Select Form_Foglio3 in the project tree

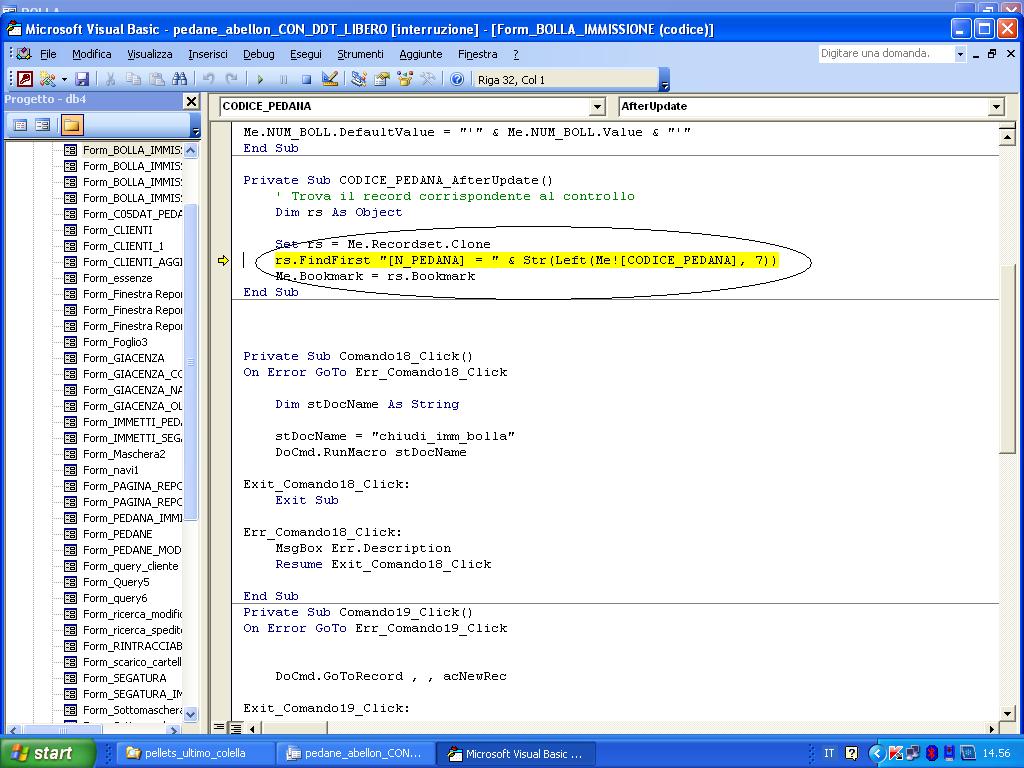tap(115, 342)
